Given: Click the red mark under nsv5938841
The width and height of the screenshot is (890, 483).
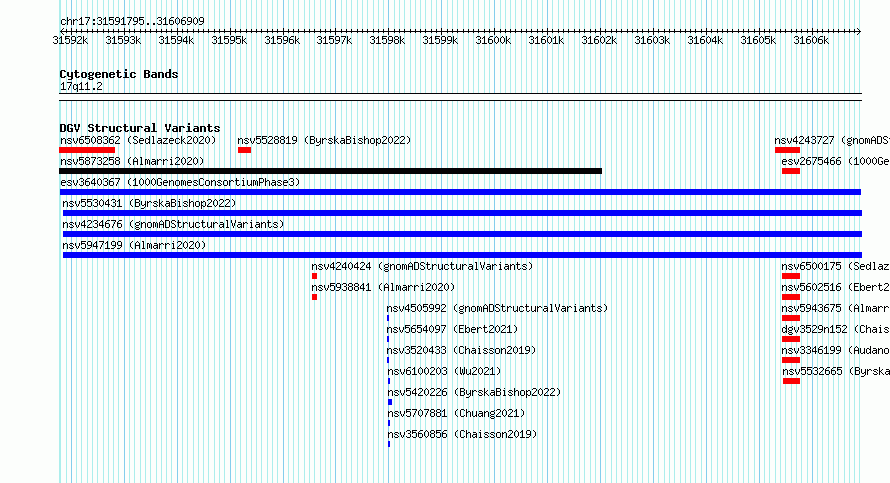Looking at the screenshot, I should click(314, 297).
